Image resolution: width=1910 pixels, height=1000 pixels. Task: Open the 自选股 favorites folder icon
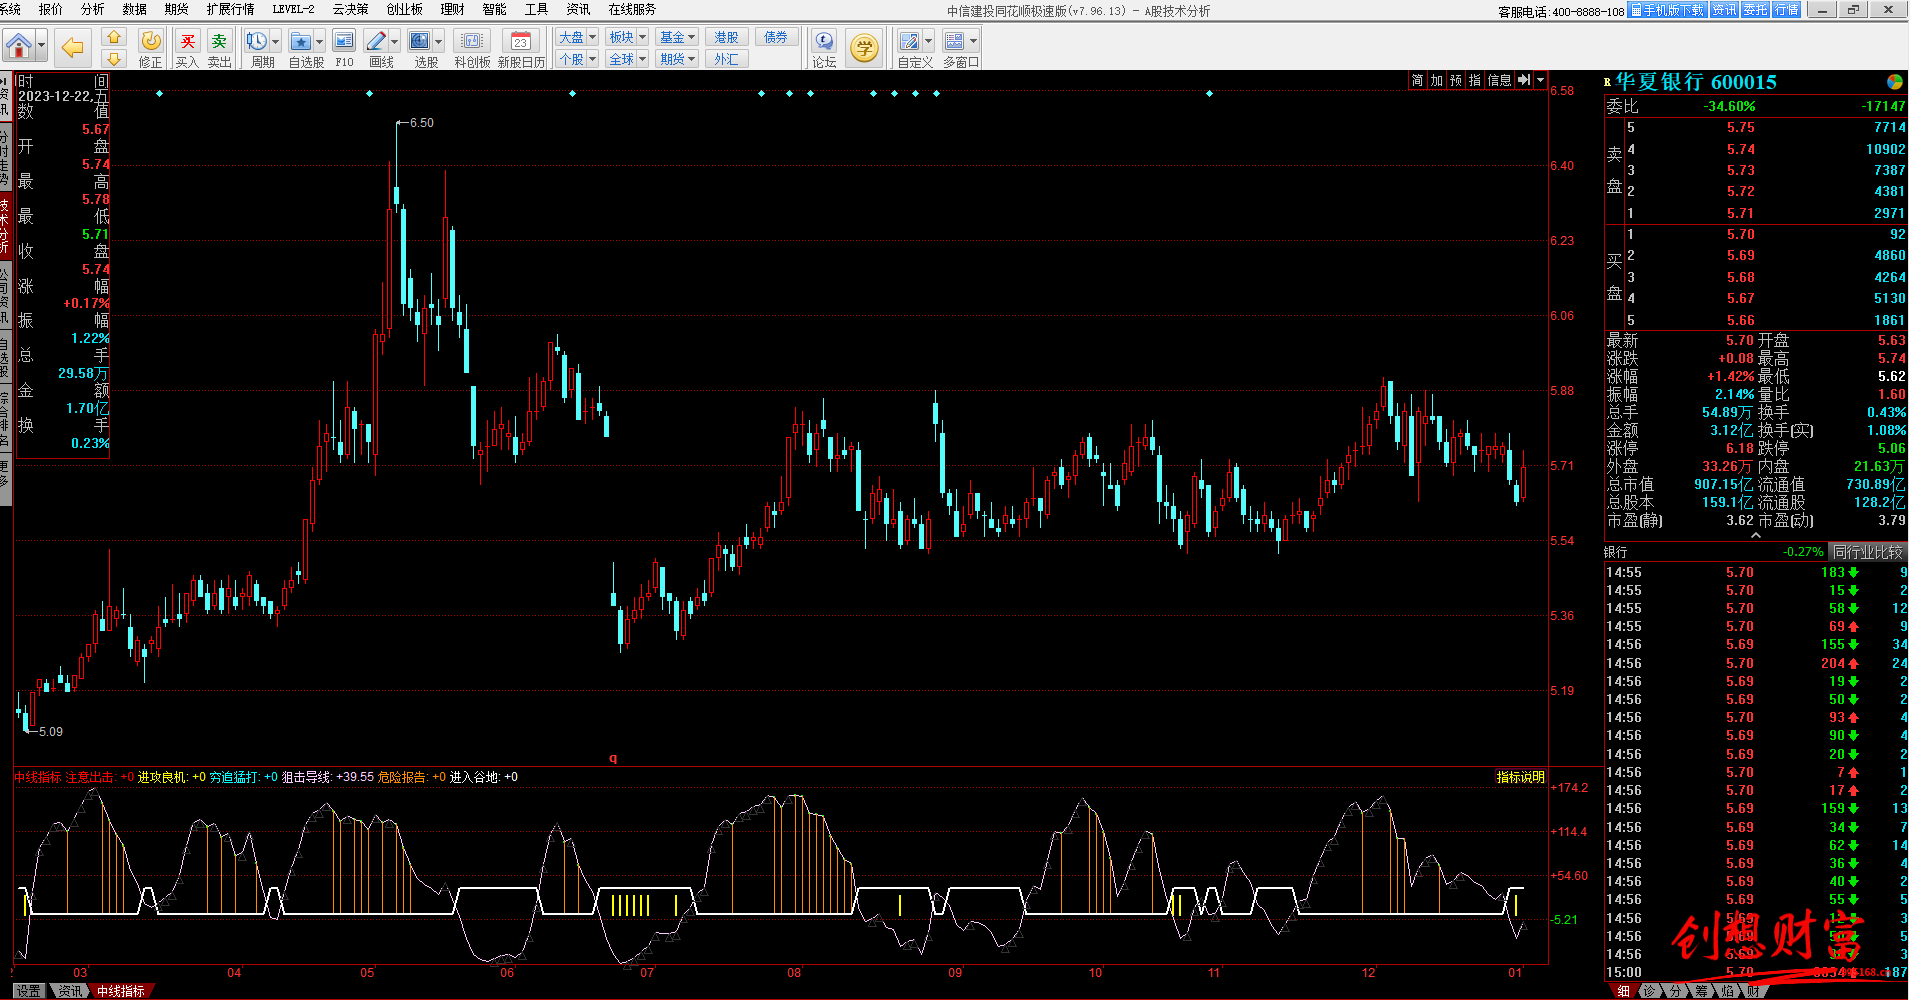[301, 41]
